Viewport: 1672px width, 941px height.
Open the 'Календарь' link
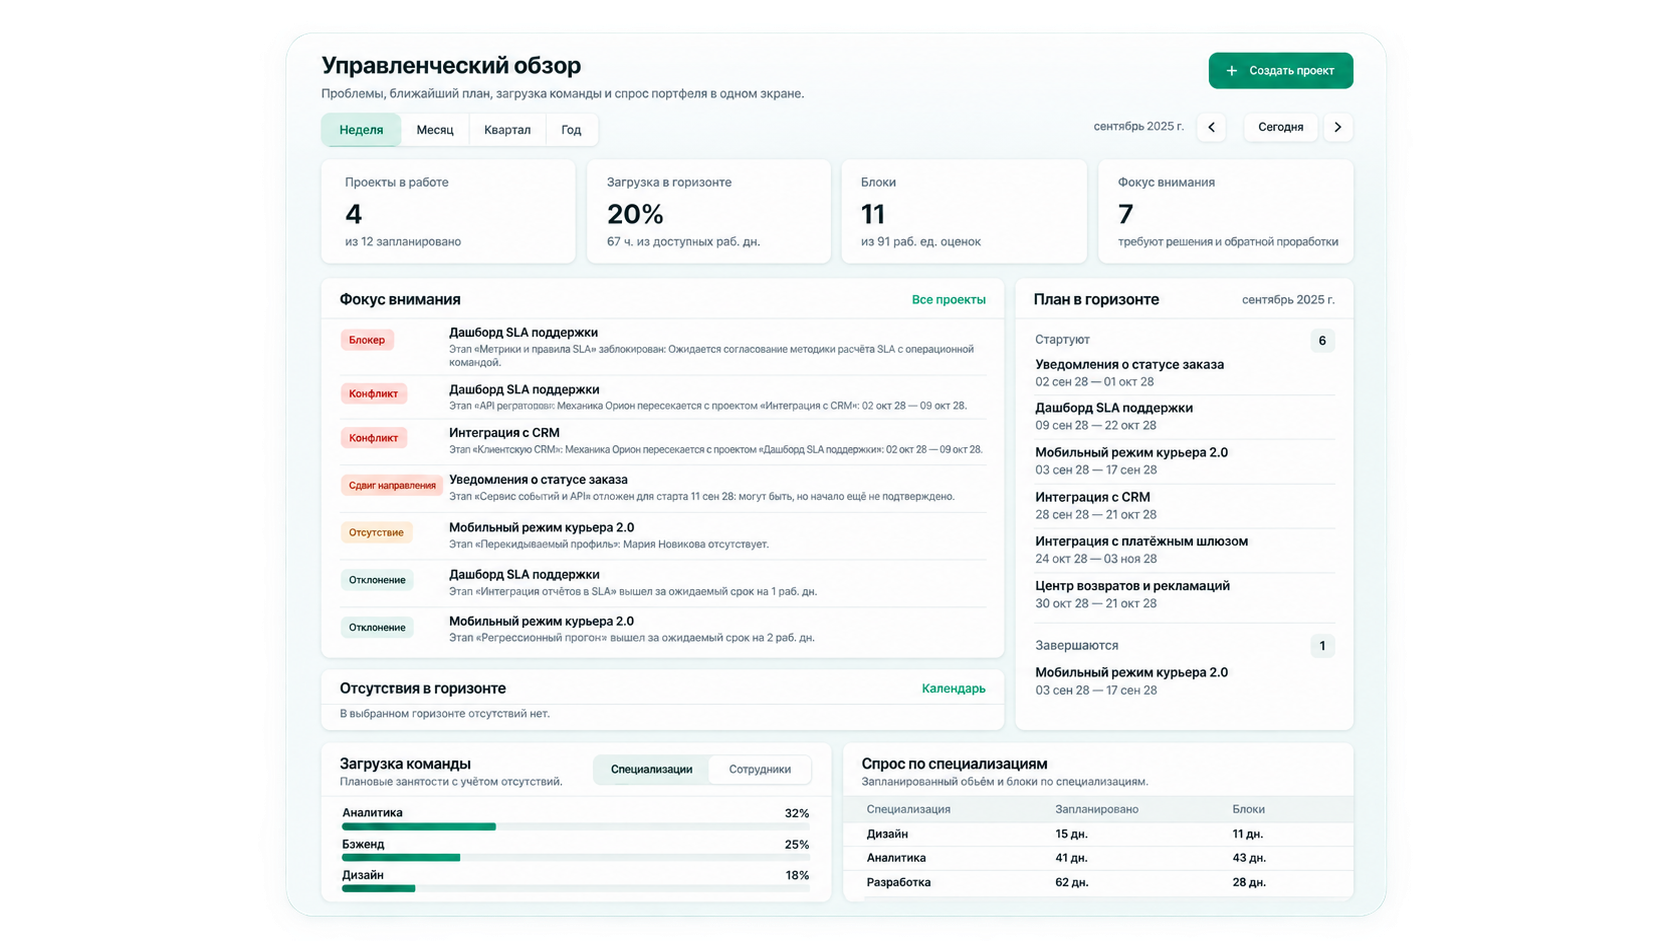tap(953, 689)
